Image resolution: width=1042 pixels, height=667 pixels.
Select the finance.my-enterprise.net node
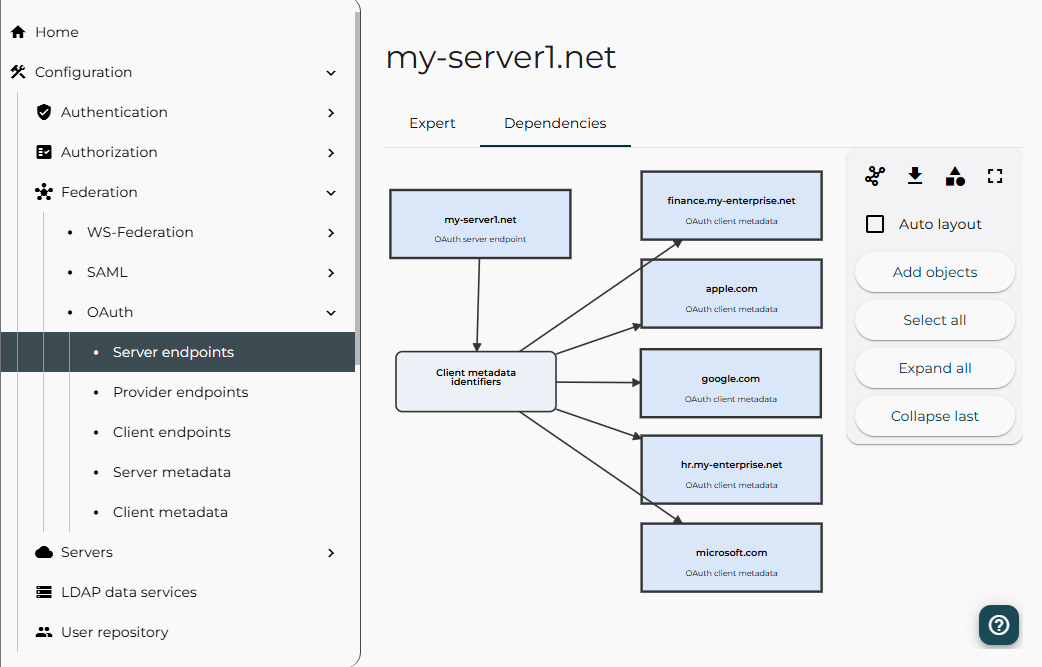(x=731, y=205)
